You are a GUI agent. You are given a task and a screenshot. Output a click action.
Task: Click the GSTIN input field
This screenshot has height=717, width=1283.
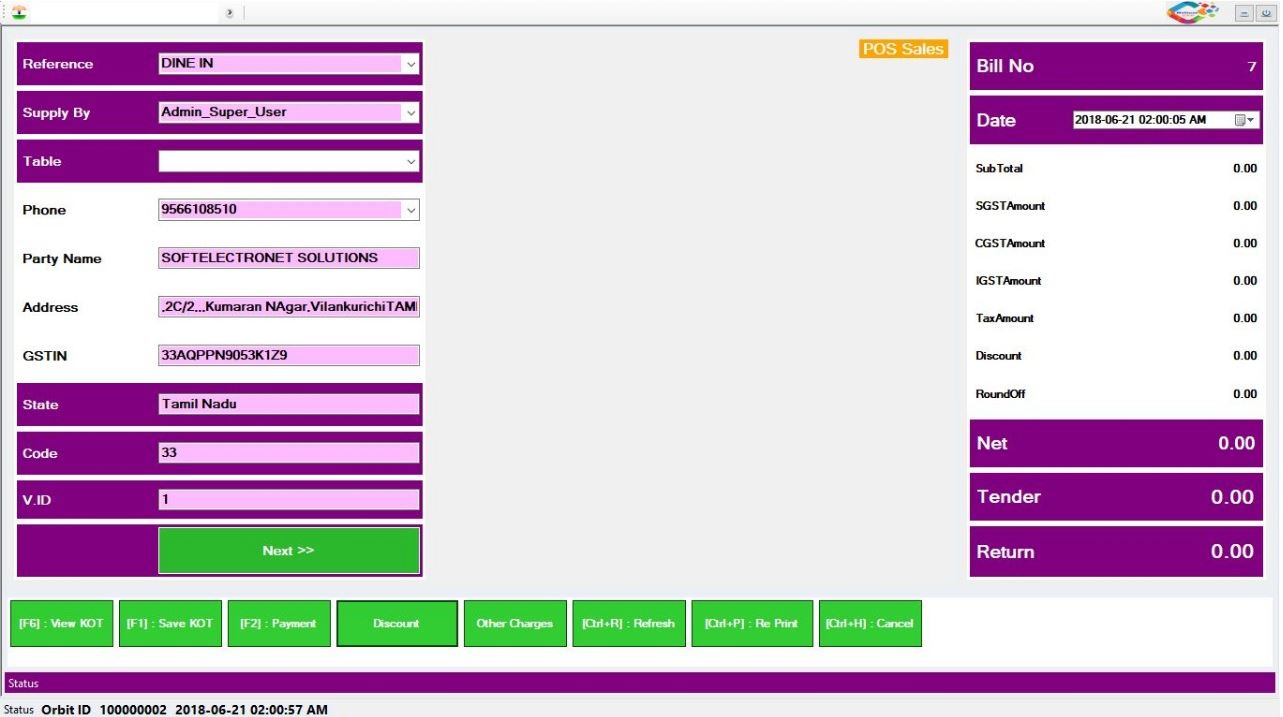tap(288, 355)
